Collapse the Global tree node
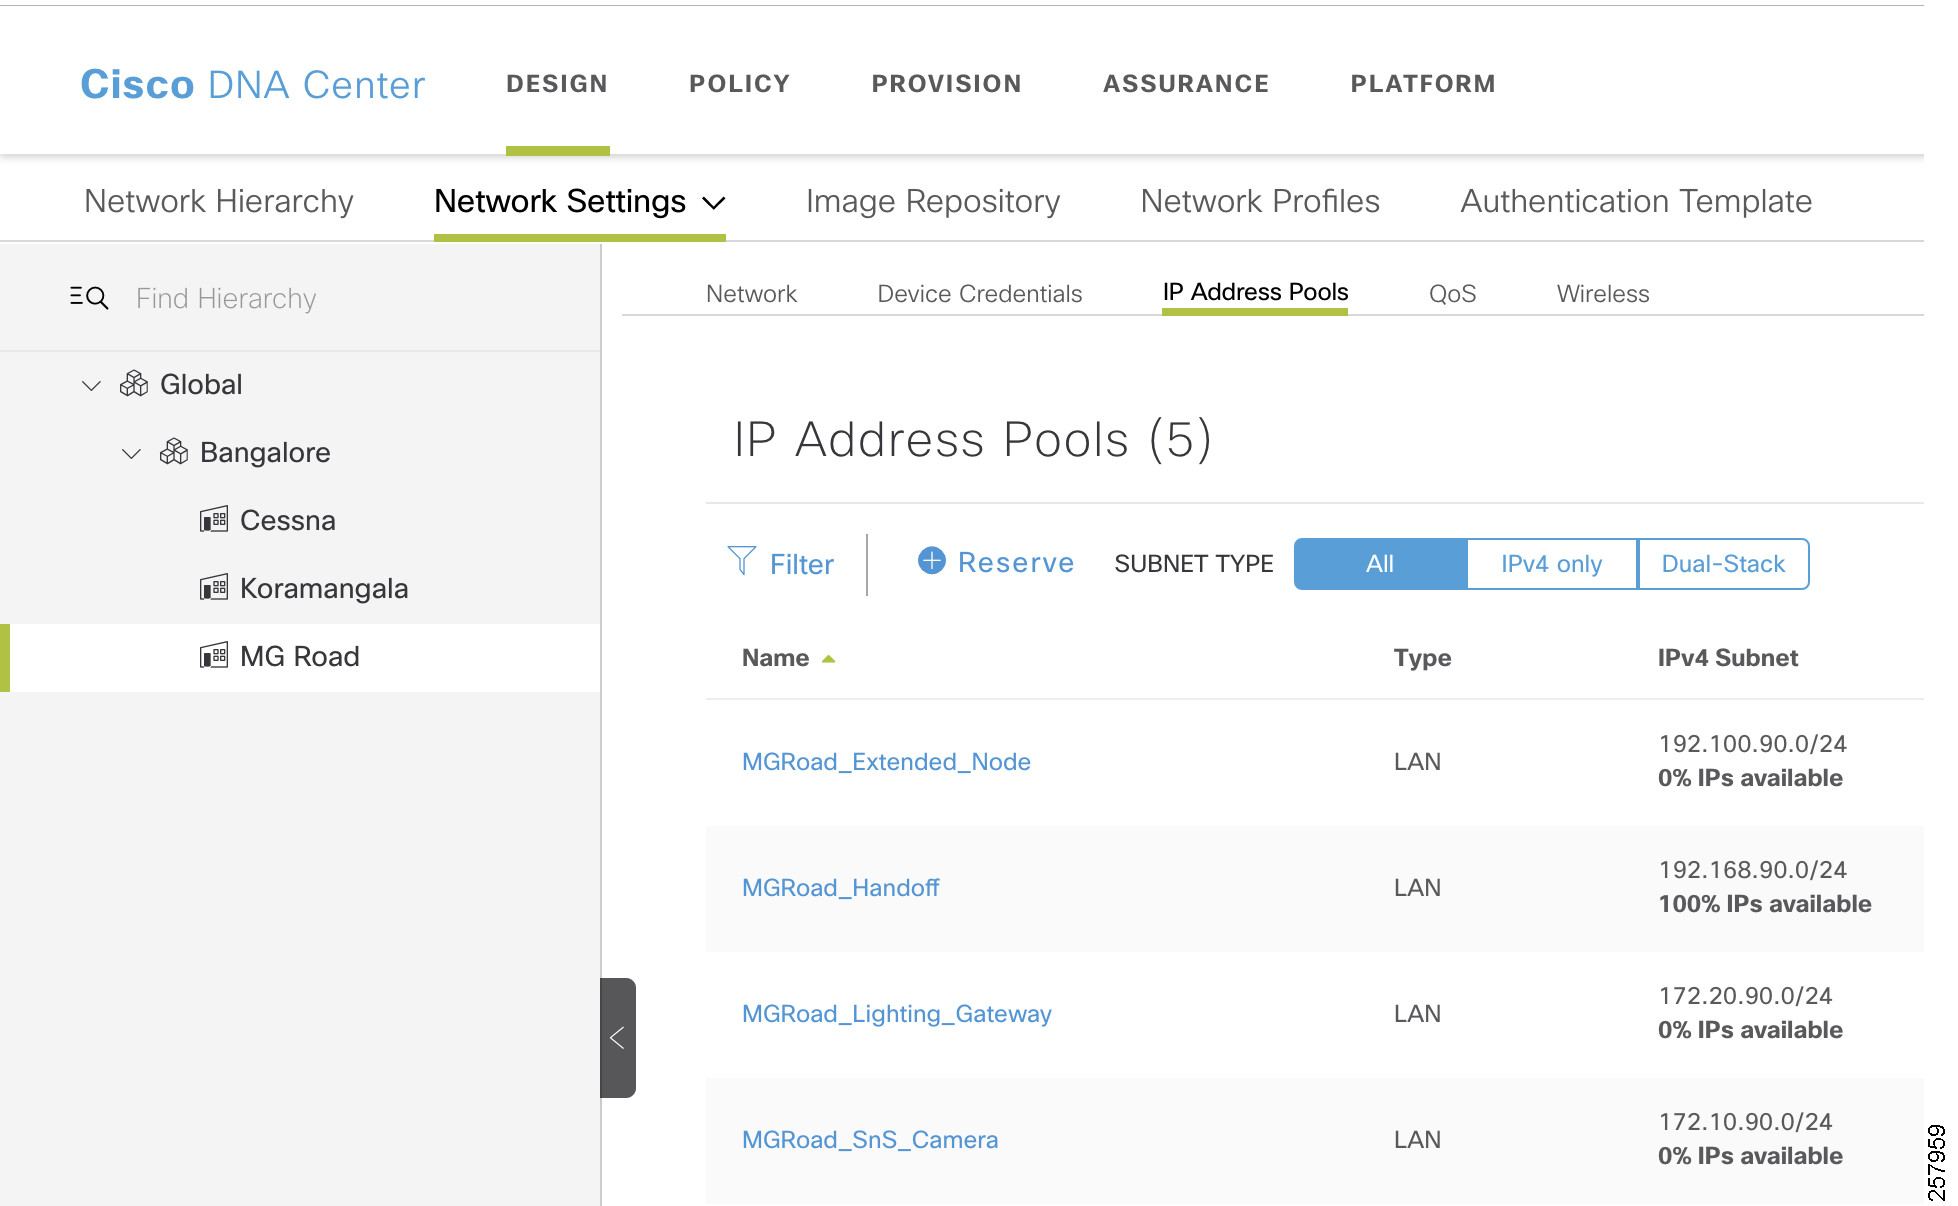This screenshot has width=1958, height=1206. pyautogui.click(x=91, y=385)
